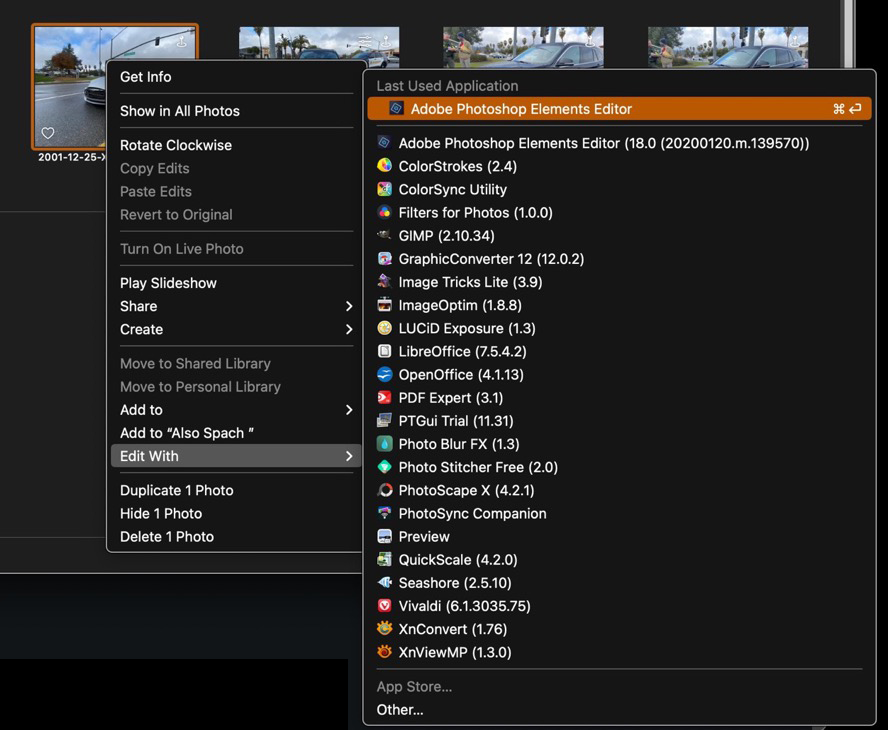Click the Edit With menu label
The height and width of the screenshot is (730, 888).
point(150,456)
